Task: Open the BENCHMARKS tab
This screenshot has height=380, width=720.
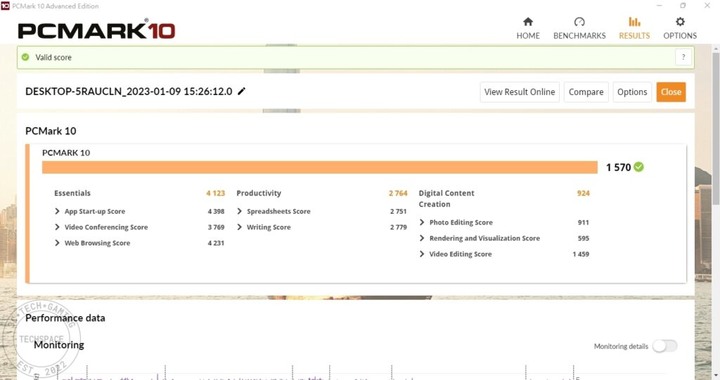Action: [579, 28]
